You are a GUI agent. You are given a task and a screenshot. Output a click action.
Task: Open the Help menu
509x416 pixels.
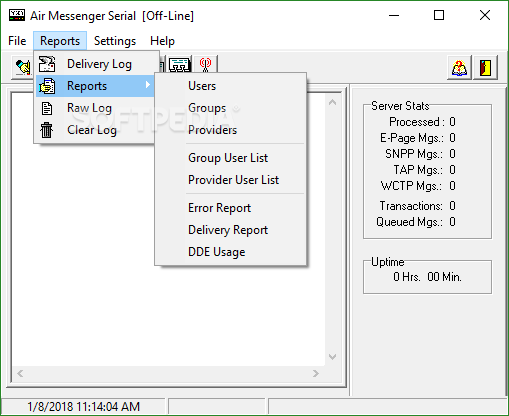[x=162, y=41]
